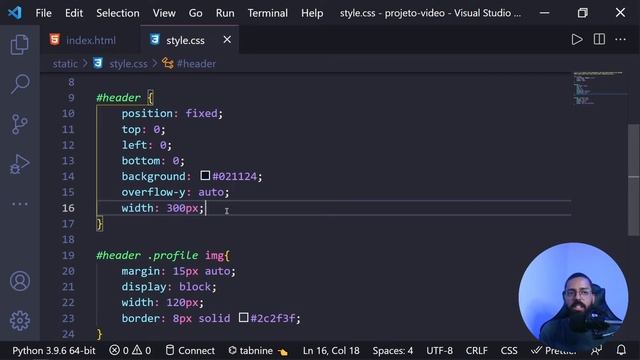640x360 pixels.
Task: Click the left: 0 declaration
Action: (x=147, y=145)
